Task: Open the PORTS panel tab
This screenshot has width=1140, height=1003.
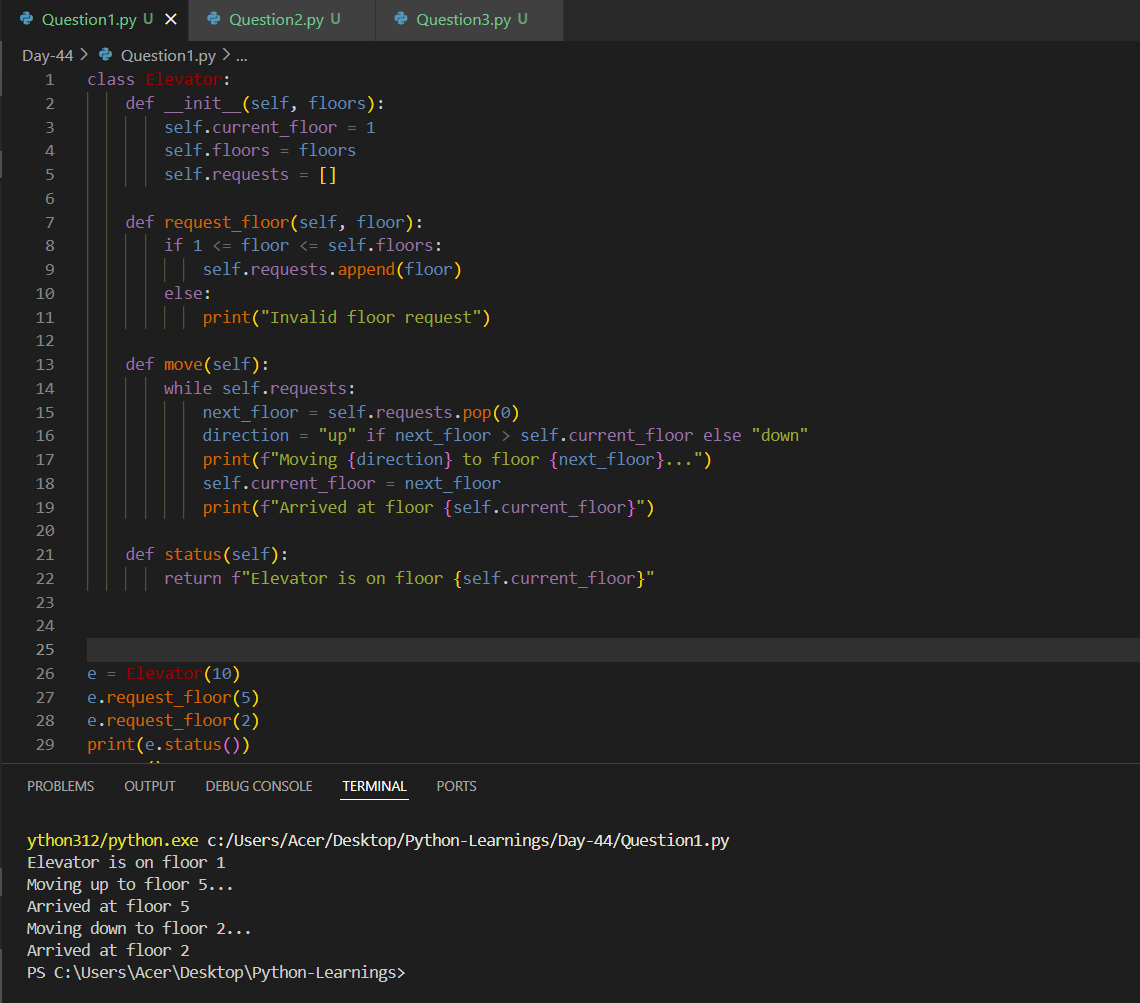Action: [457, 786]
